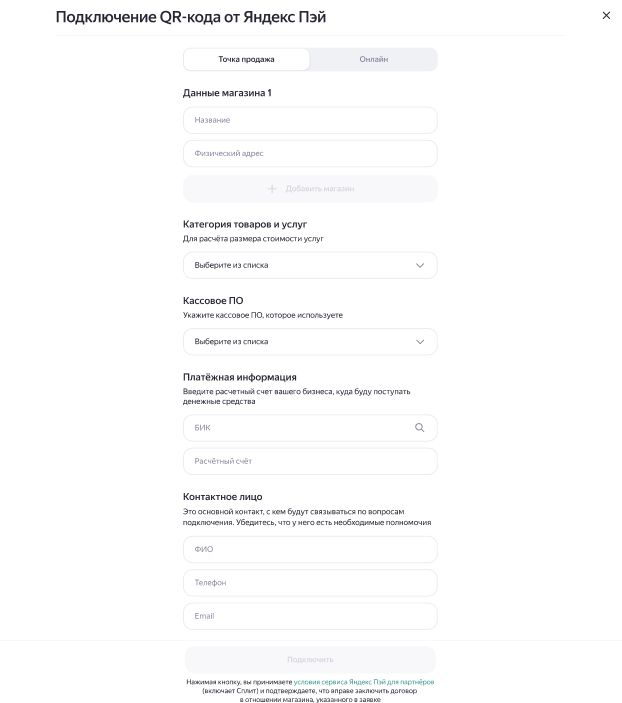Focus the Физический адрес field
Screen dimensions: 622x703
point(310,154)
